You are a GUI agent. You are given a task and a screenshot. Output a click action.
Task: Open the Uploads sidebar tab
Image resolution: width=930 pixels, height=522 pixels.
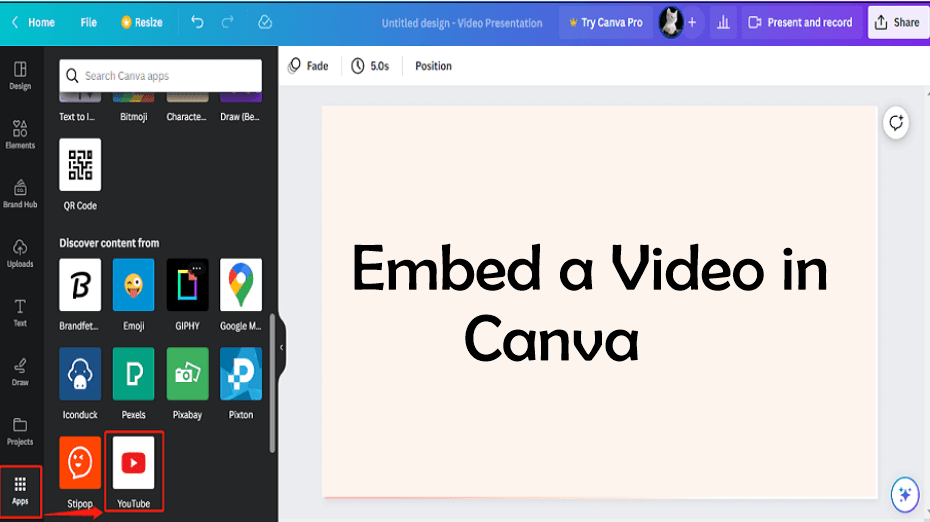pos(20,253)
